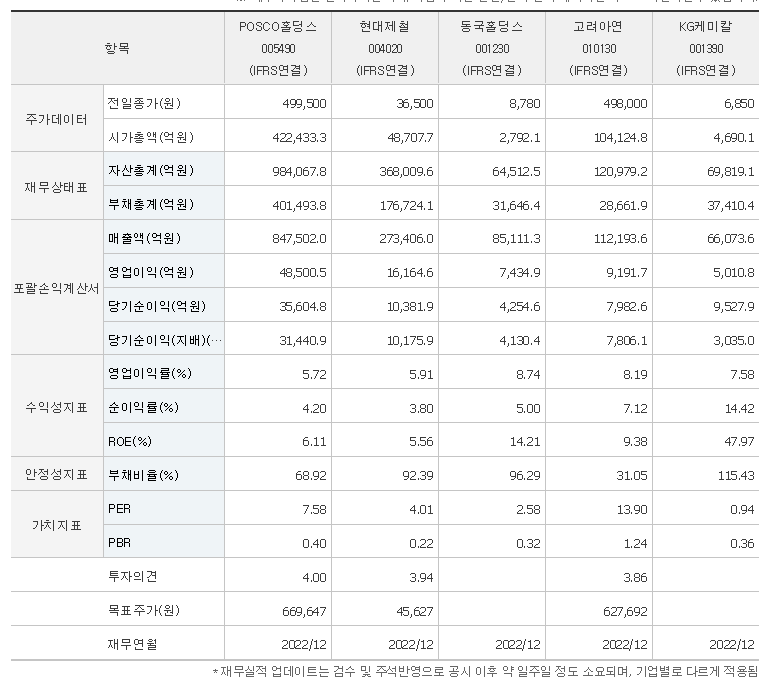Screen dimensions: 775x680
Task: Select operating profit value 16,164.6
Action: pos(410,273)
